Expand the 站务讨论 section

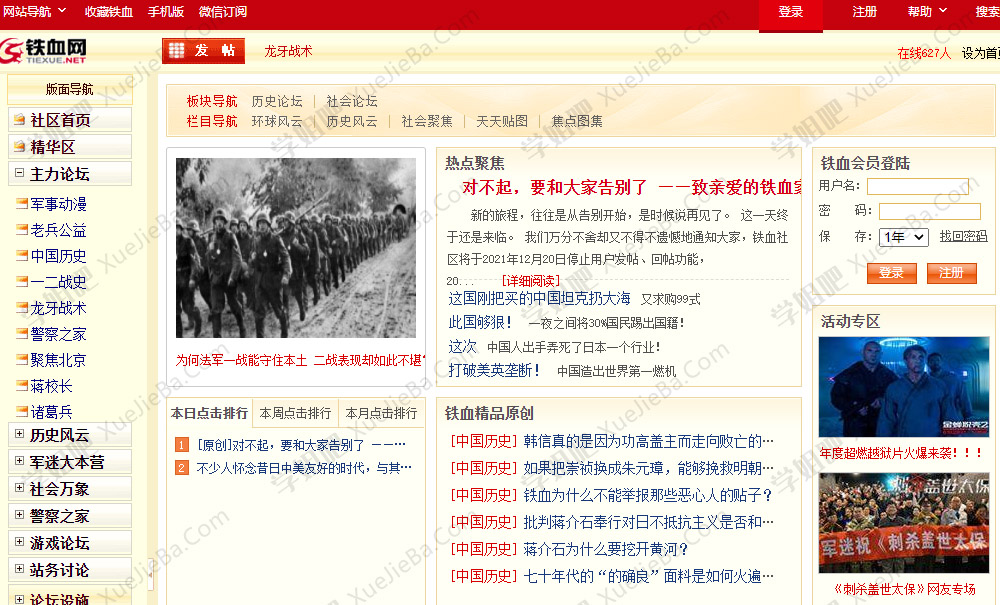click(19, 569)
